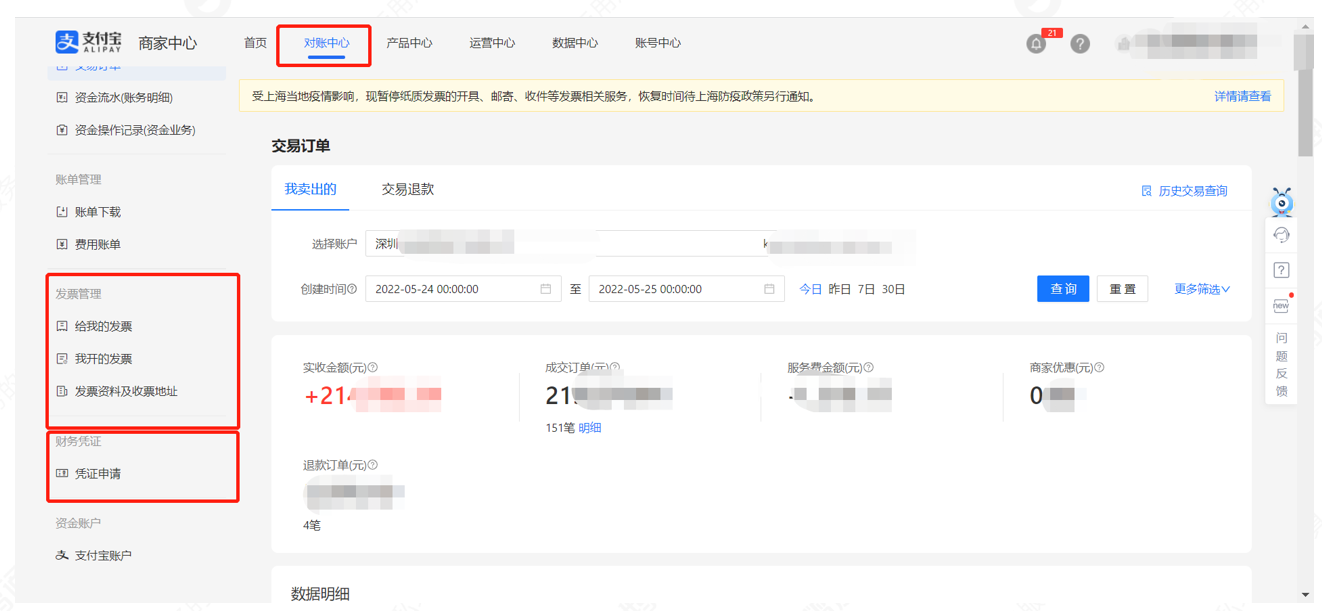The height and width of the screenshot is (611, 1322).
Task: Select the 今日 quick date range
Action: point(810,289)
